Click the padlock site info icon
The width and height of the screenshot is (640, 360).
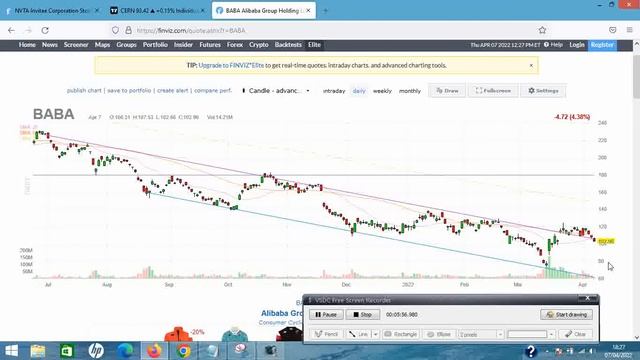tap(129, 30)
